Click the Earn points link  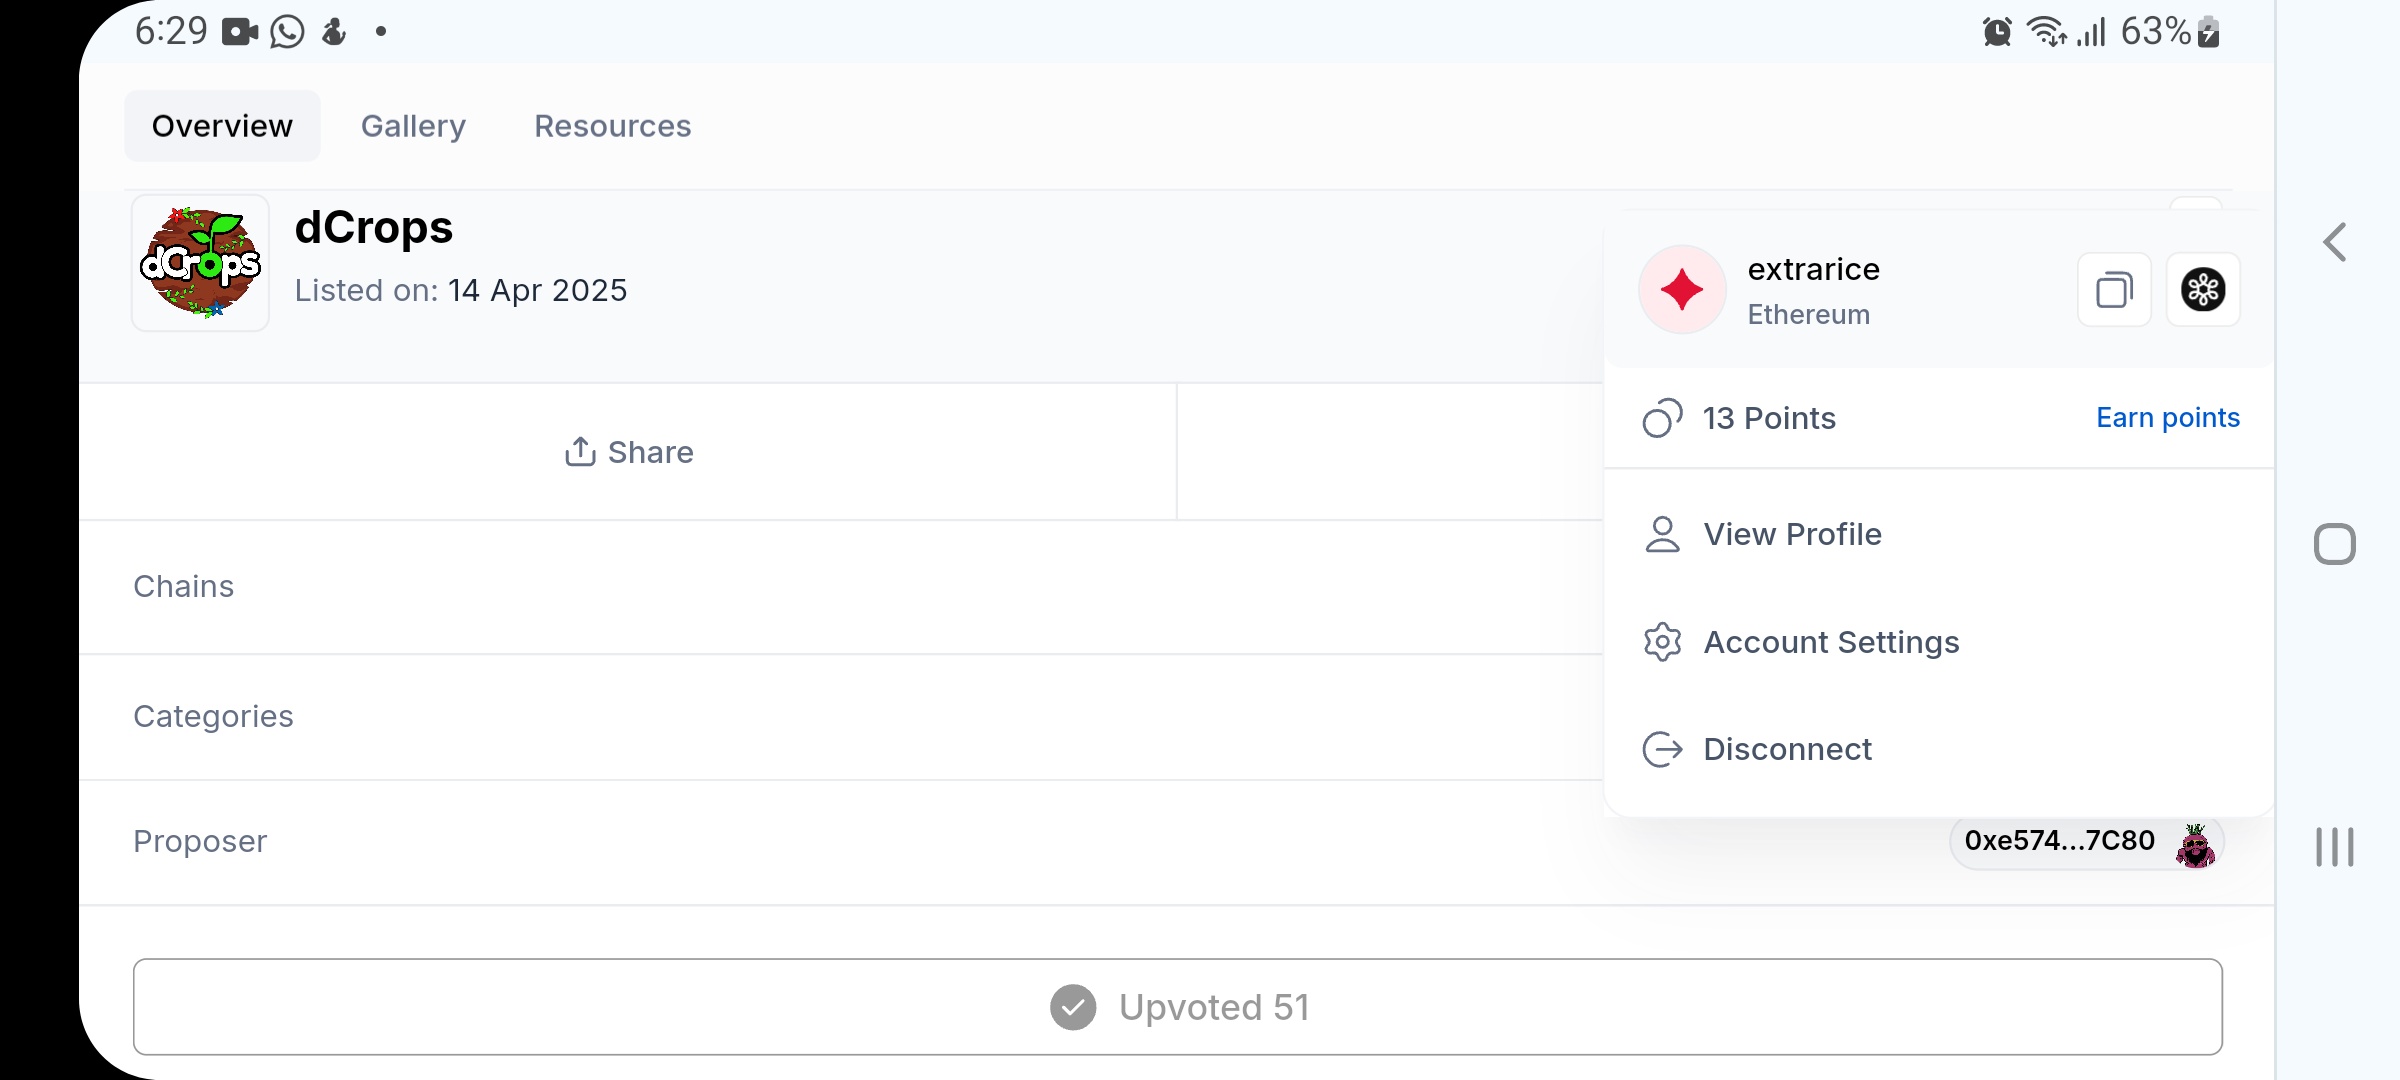2168,418
